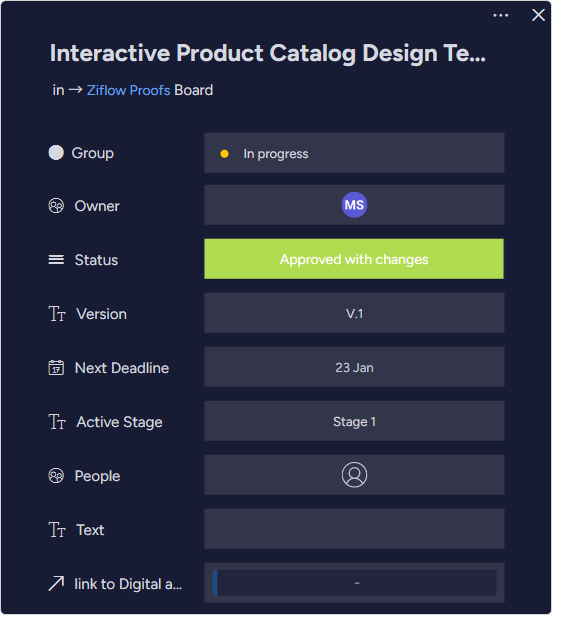567x630 pixels.
Task: Edit the Stage 1 active stage field
Action: 354,421
